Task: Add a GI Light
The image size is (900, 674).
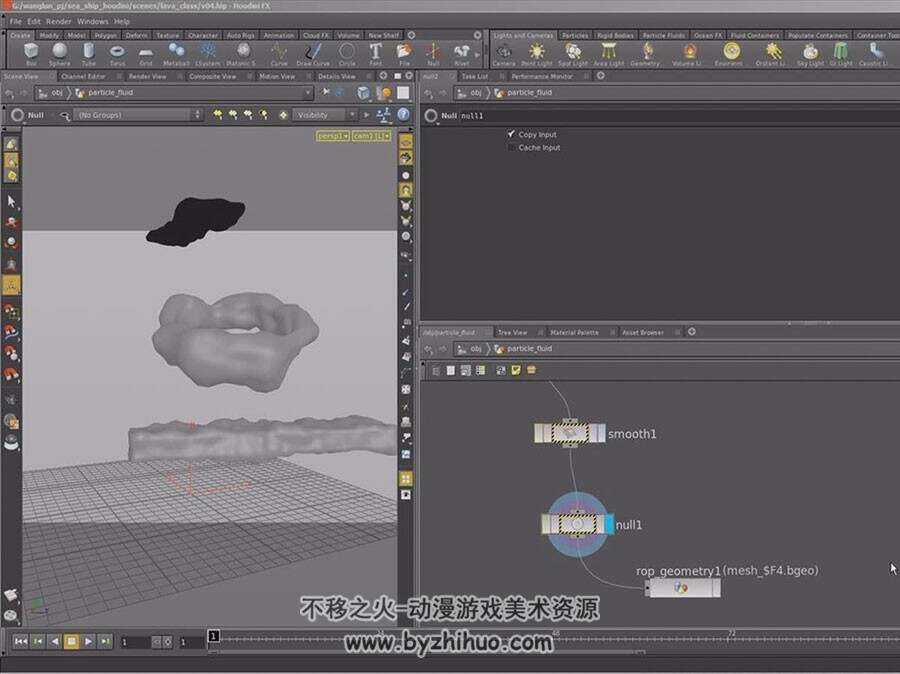Action: pos(841,55)
